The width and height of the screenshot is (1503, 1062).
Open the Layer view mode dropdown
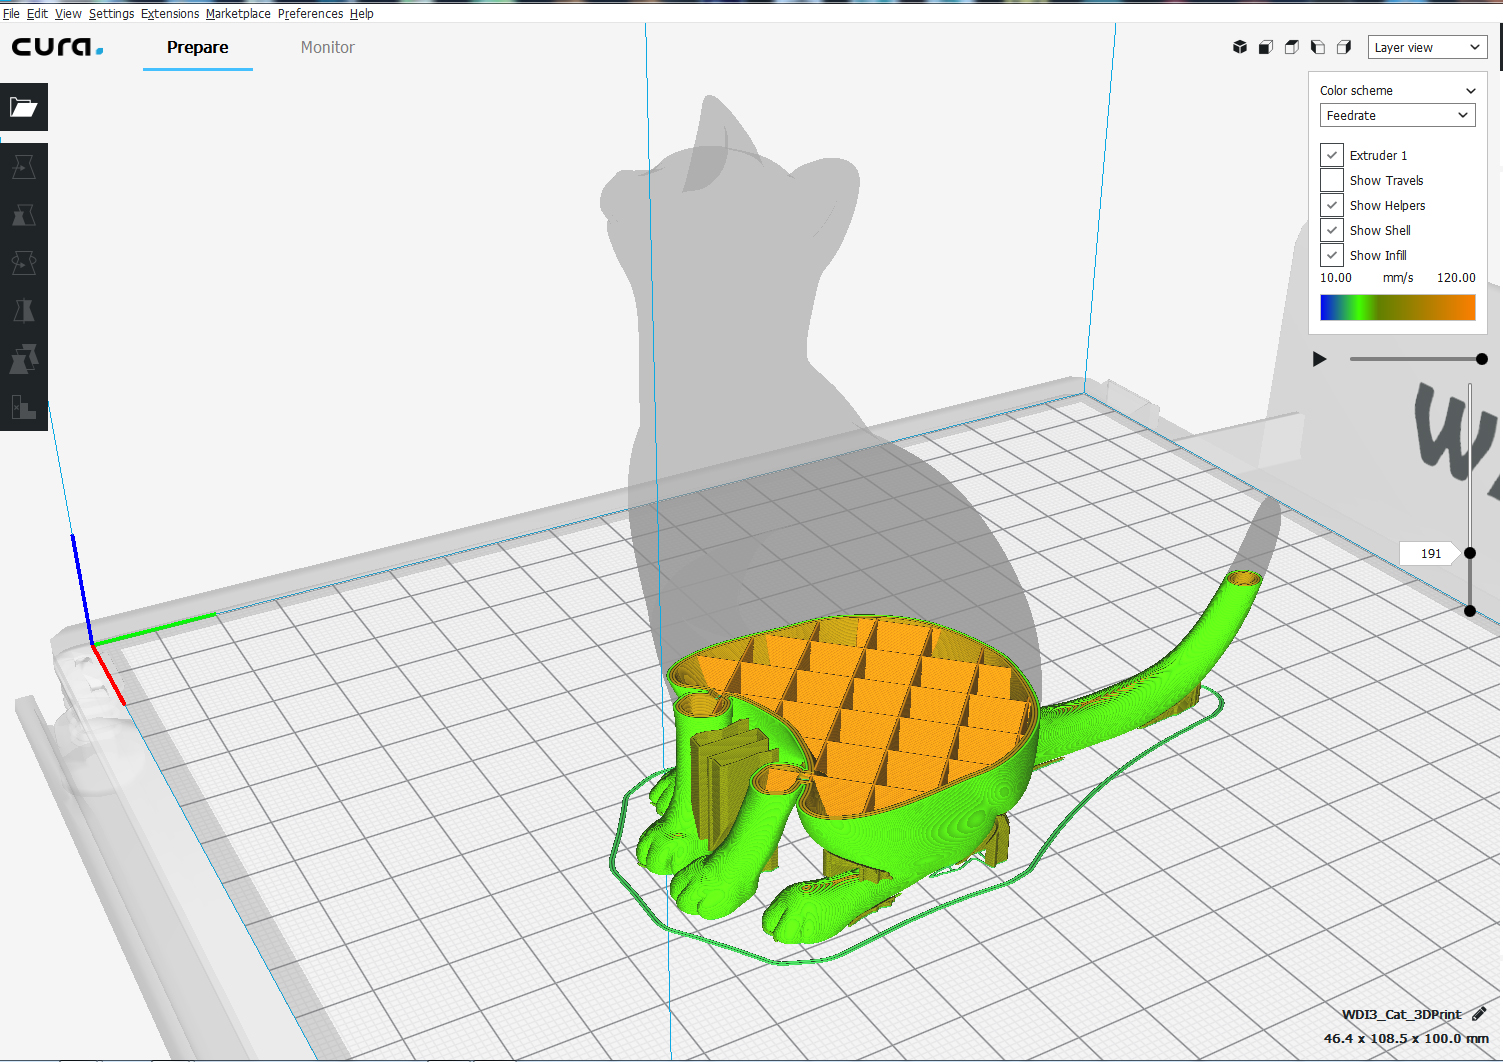coord(1427,47)
